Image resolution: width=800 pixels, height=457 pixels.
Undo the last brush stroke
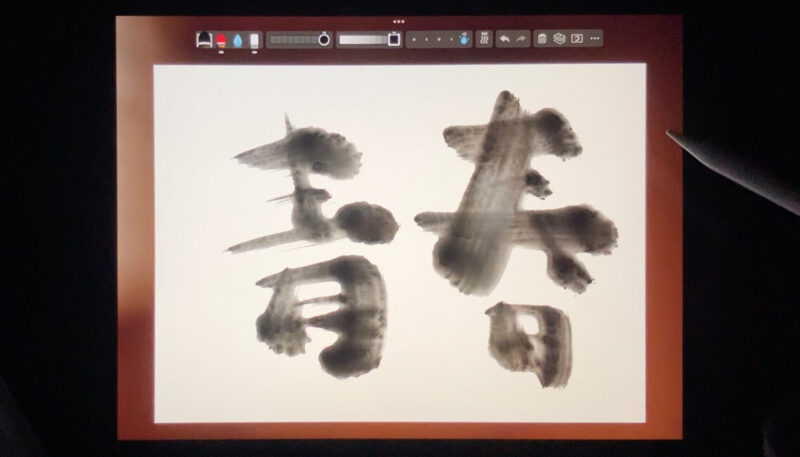504,39
